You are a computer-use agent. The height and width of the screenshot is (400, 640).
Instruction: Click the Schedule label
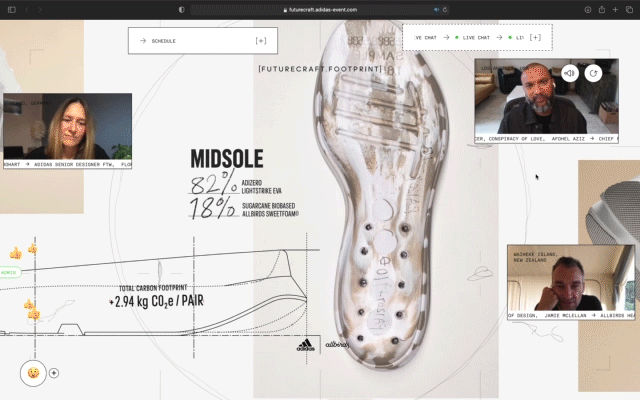(164, 41)
